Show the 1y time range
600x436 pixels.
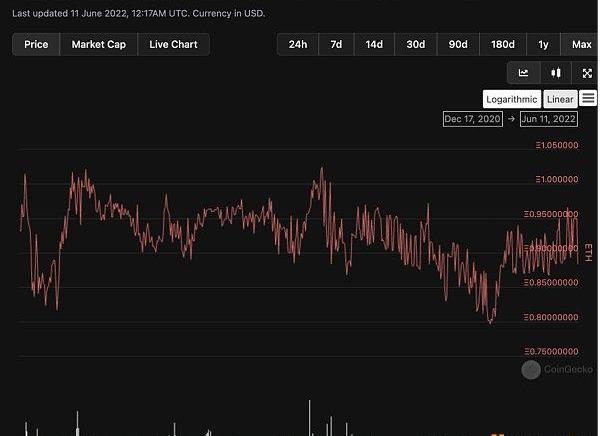pos(543,45)
